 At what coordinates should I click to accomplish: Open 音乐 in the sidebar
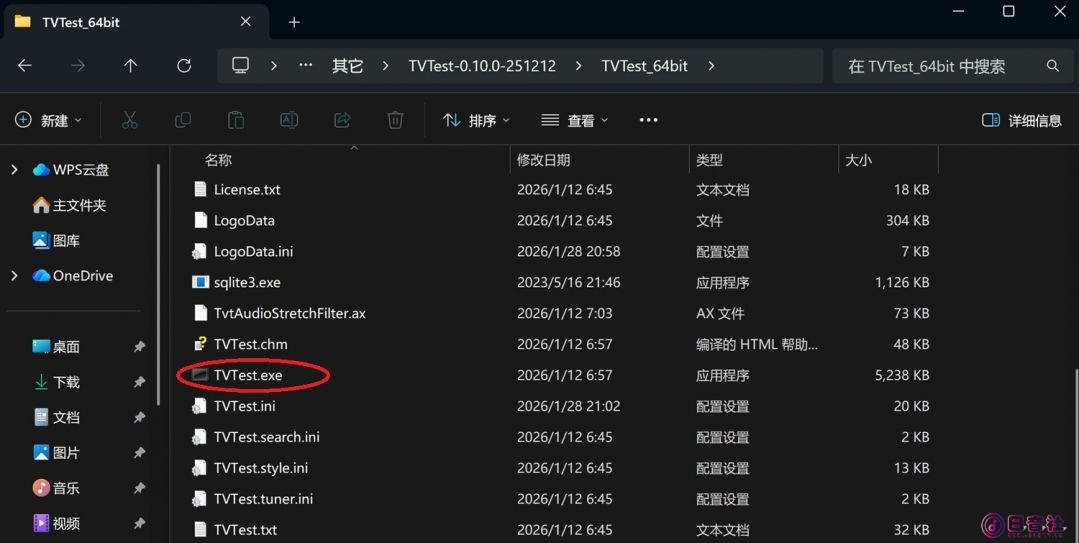56,488
